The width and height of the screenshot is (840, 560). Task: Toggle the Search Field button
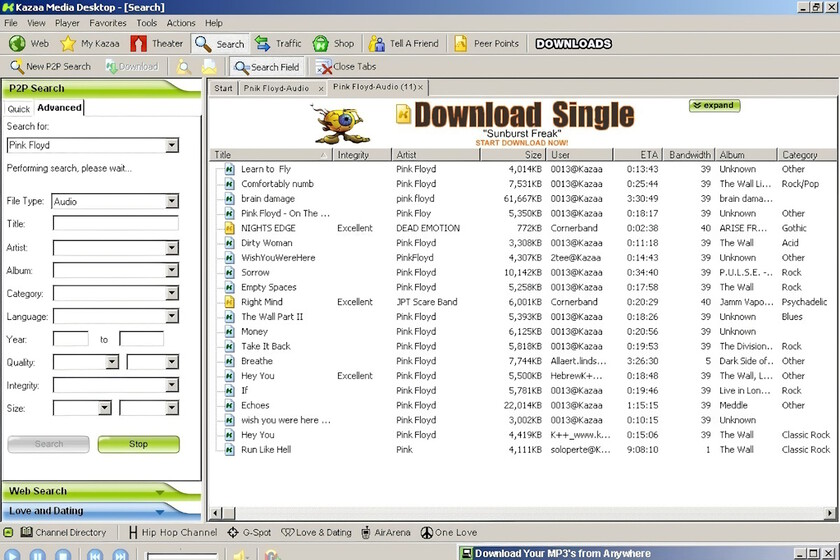pos(266,67)
